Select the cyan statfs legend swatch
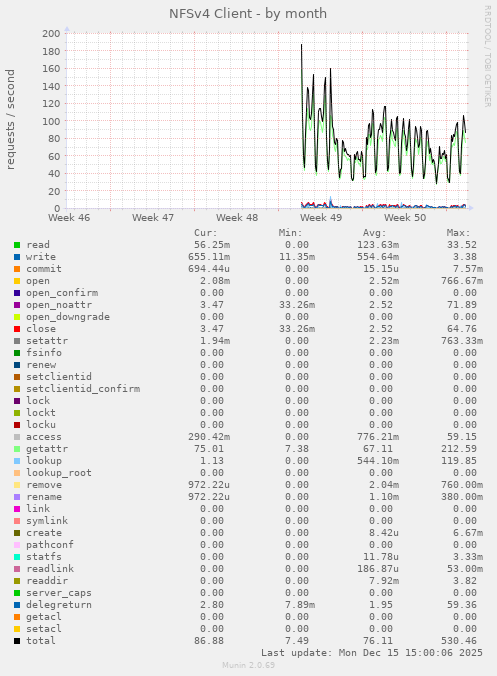The height and width of the screenshot is (676, 497). click(17, 557)
